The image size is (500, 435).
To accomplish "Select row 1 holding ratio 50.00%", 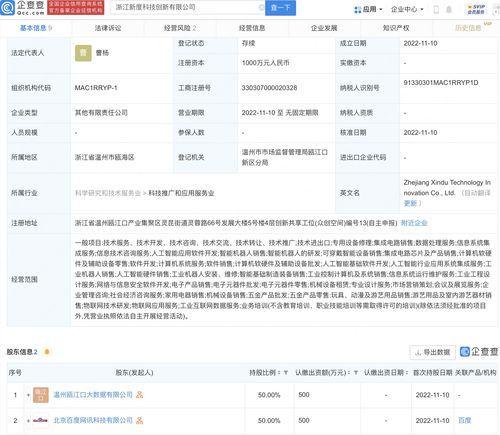I will click(x=269, y=395).
